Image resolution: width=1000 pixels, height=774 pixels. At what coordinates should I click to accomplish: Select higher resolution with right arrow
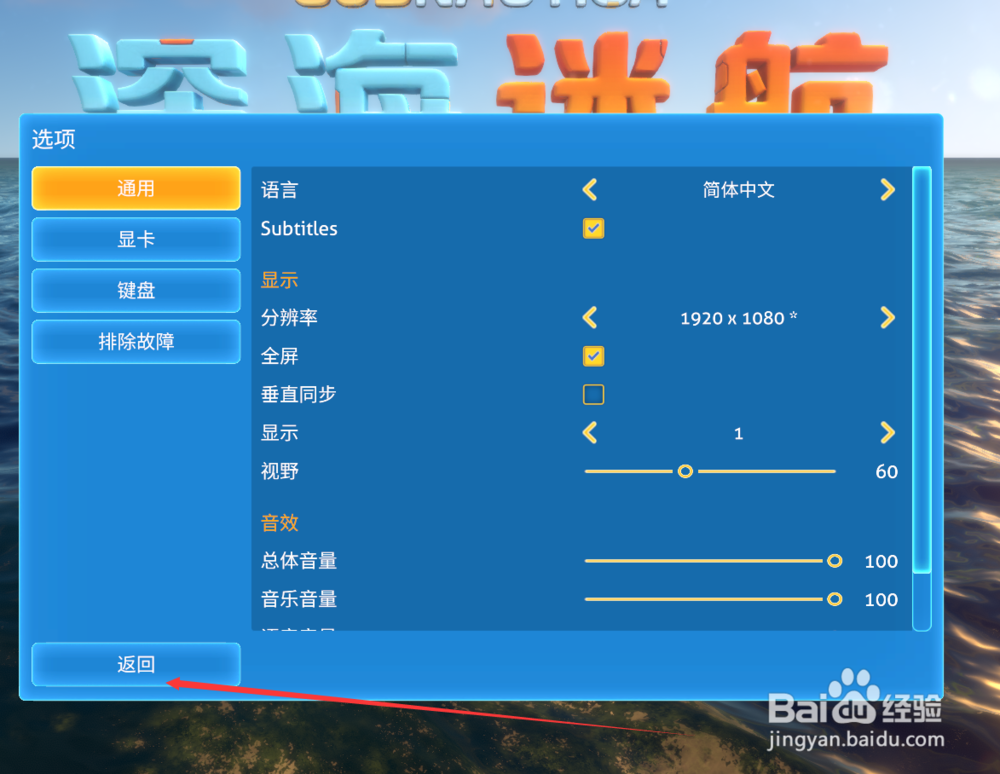click(887, 318)
